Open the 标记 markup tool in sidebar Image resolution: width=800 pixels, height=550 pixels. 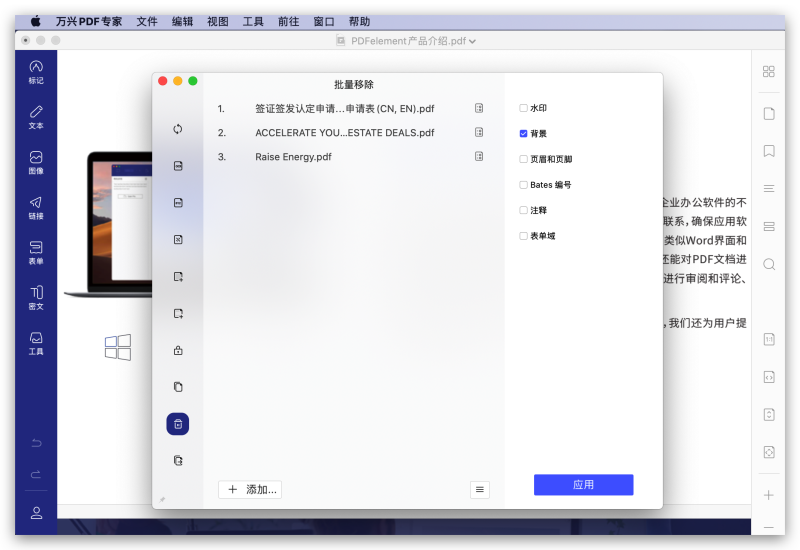point(36,71)
